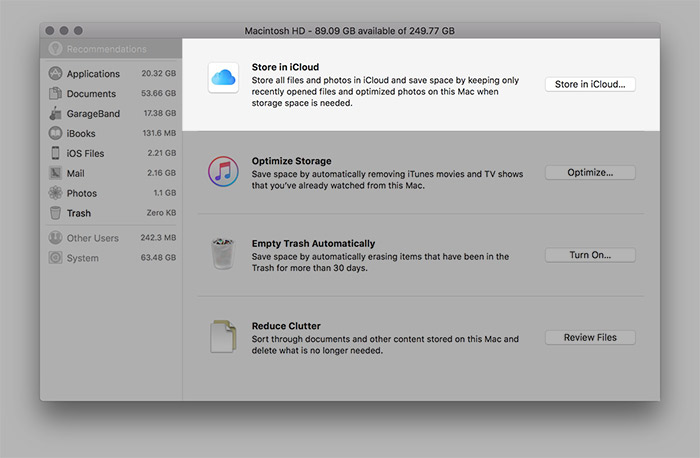The width and height of the screenshot is (700, 458).
Task: Click the iCloud cloud icon
Action: pos(223,78)
